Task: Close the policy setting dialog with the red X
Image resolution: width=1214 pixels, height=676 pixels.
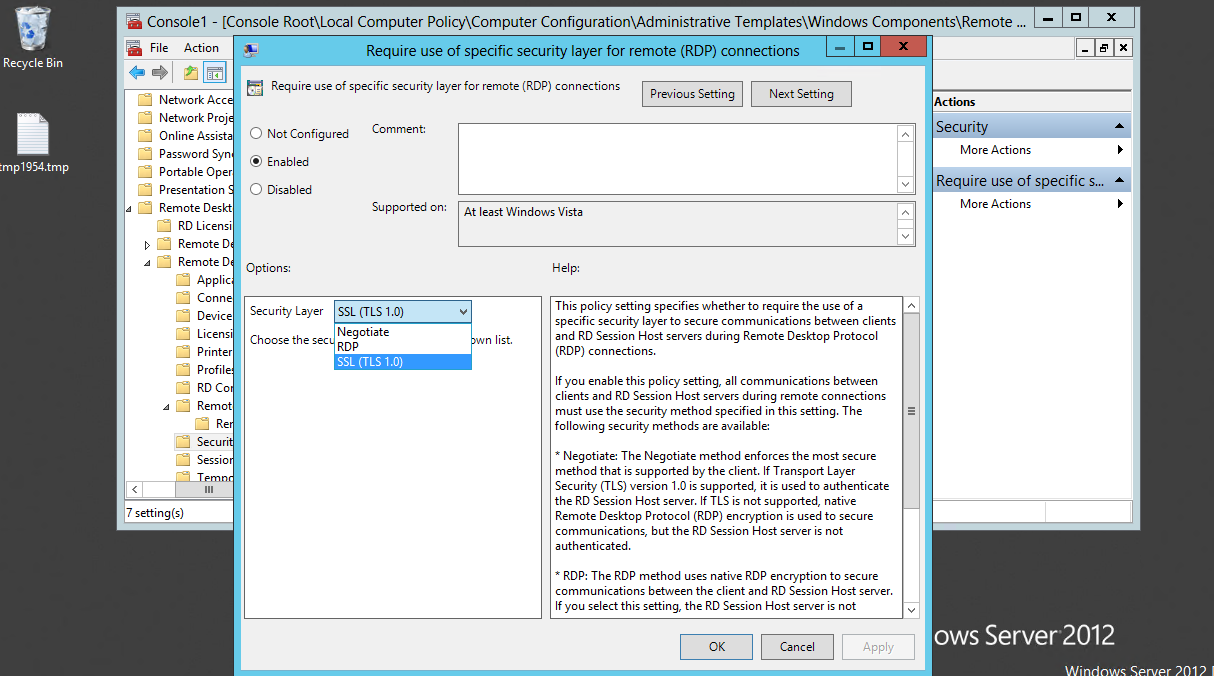Action: click(904, 46)
